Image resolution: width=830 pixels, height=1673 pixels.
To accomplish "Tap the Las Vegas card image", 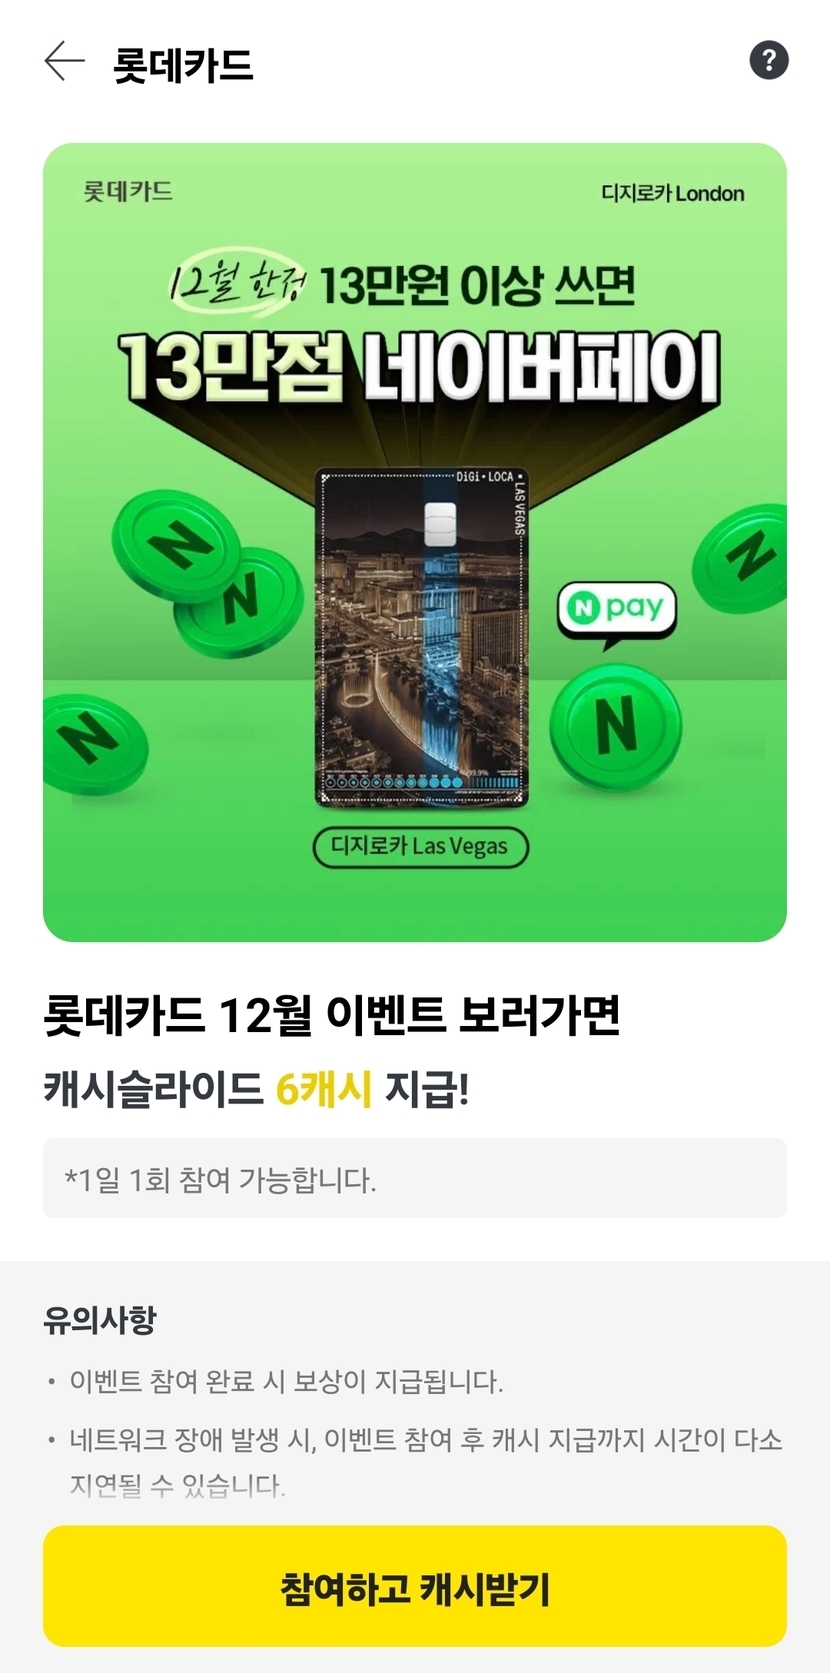I will coord(421,637).
